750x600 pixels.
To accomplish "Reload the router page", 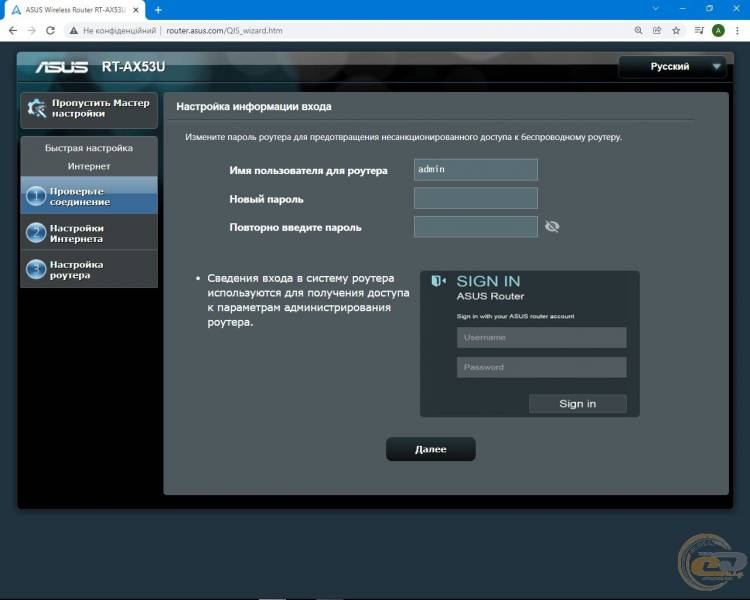I will pos(50,31).
